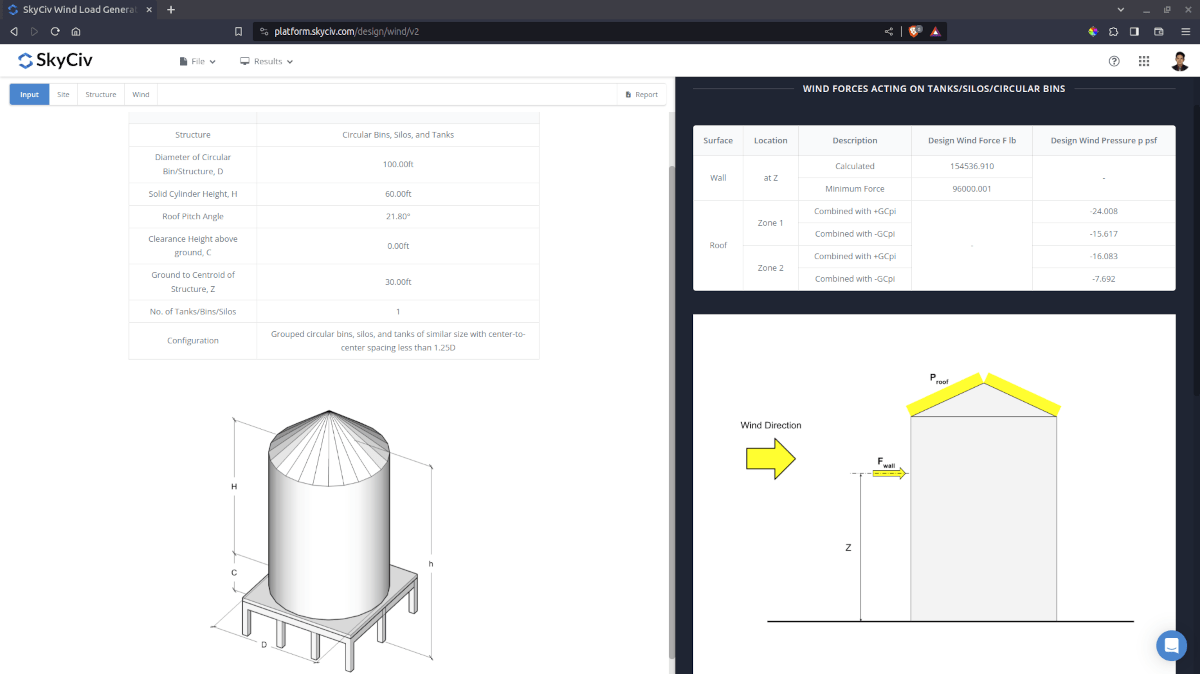Open the chat support bubble
Screen dimensions: 1200x674
click(x=1171, y=645)
